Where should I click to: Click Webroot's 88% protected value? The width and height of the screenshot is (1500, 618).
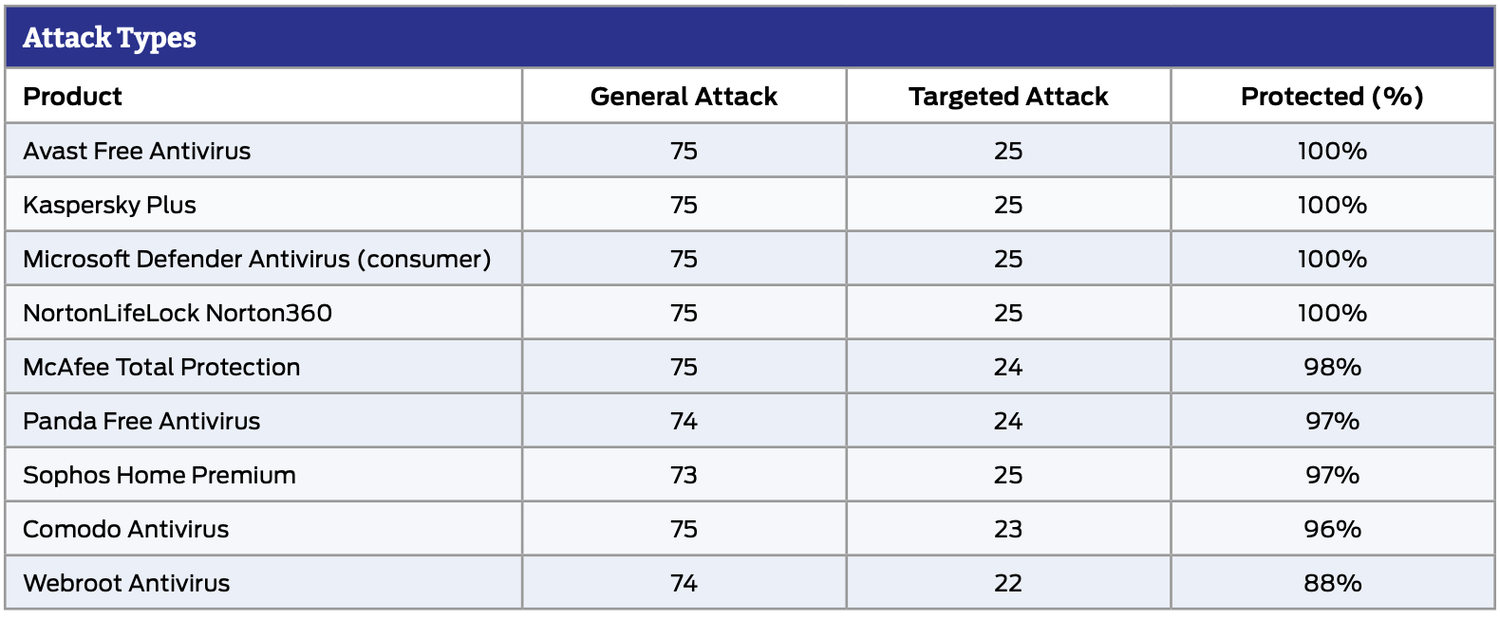click(1332, 583)
